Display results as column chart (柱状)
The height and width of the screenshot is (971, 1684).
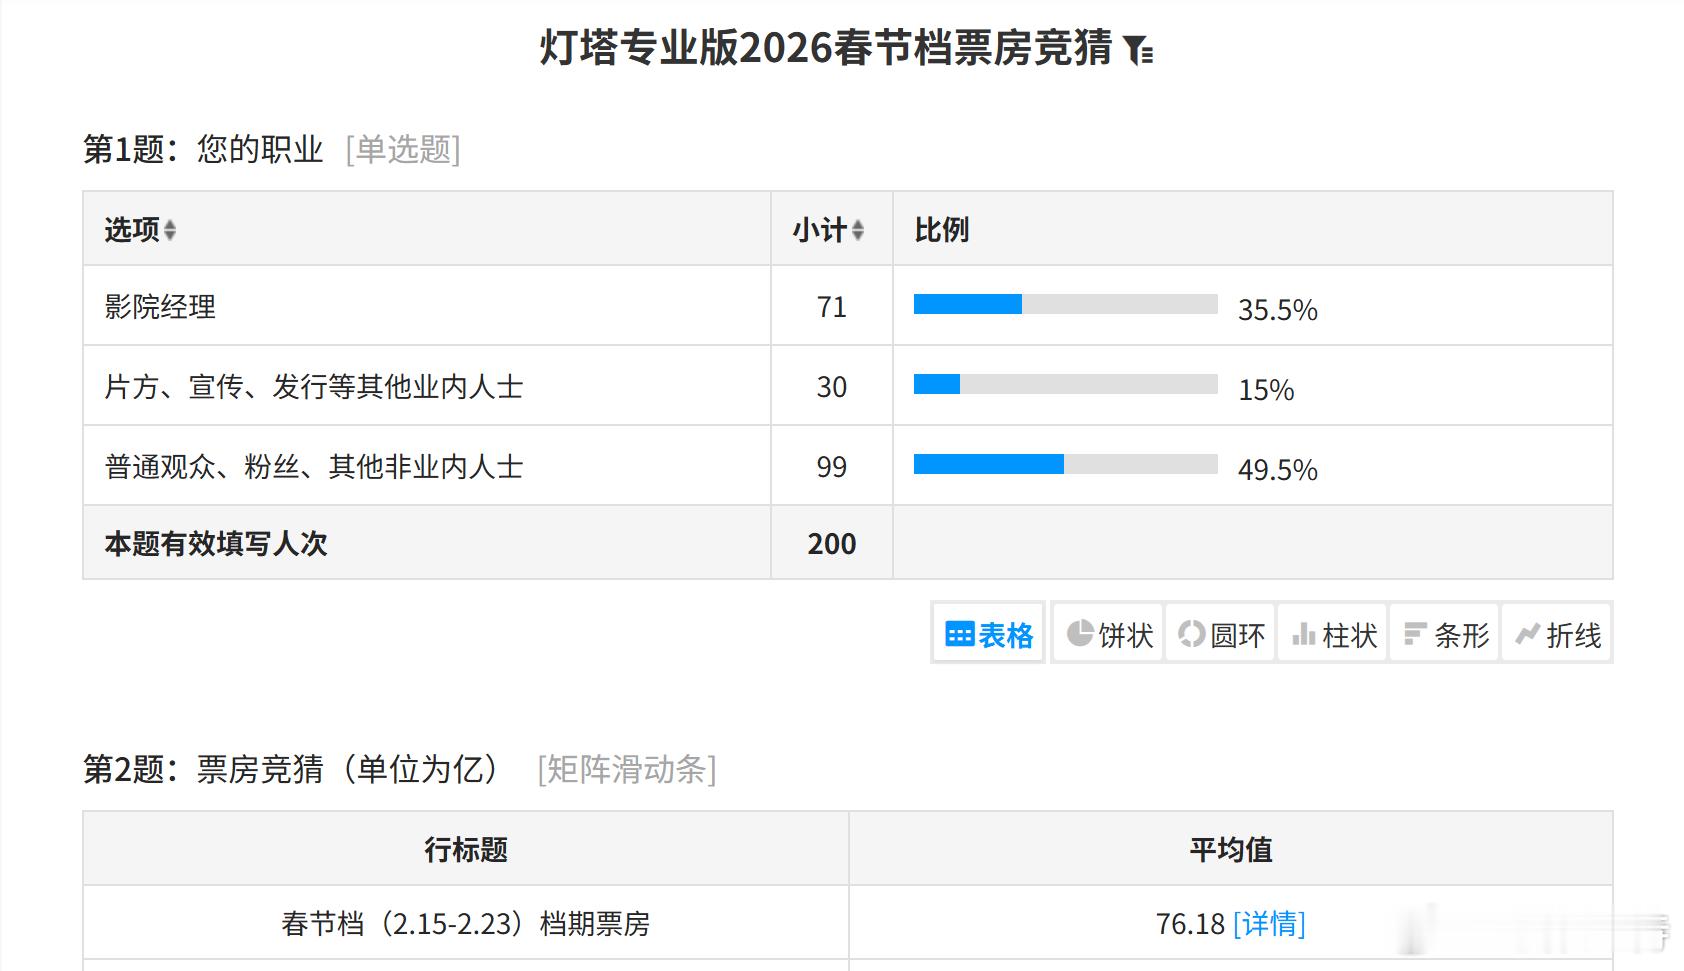point(1332,634)
